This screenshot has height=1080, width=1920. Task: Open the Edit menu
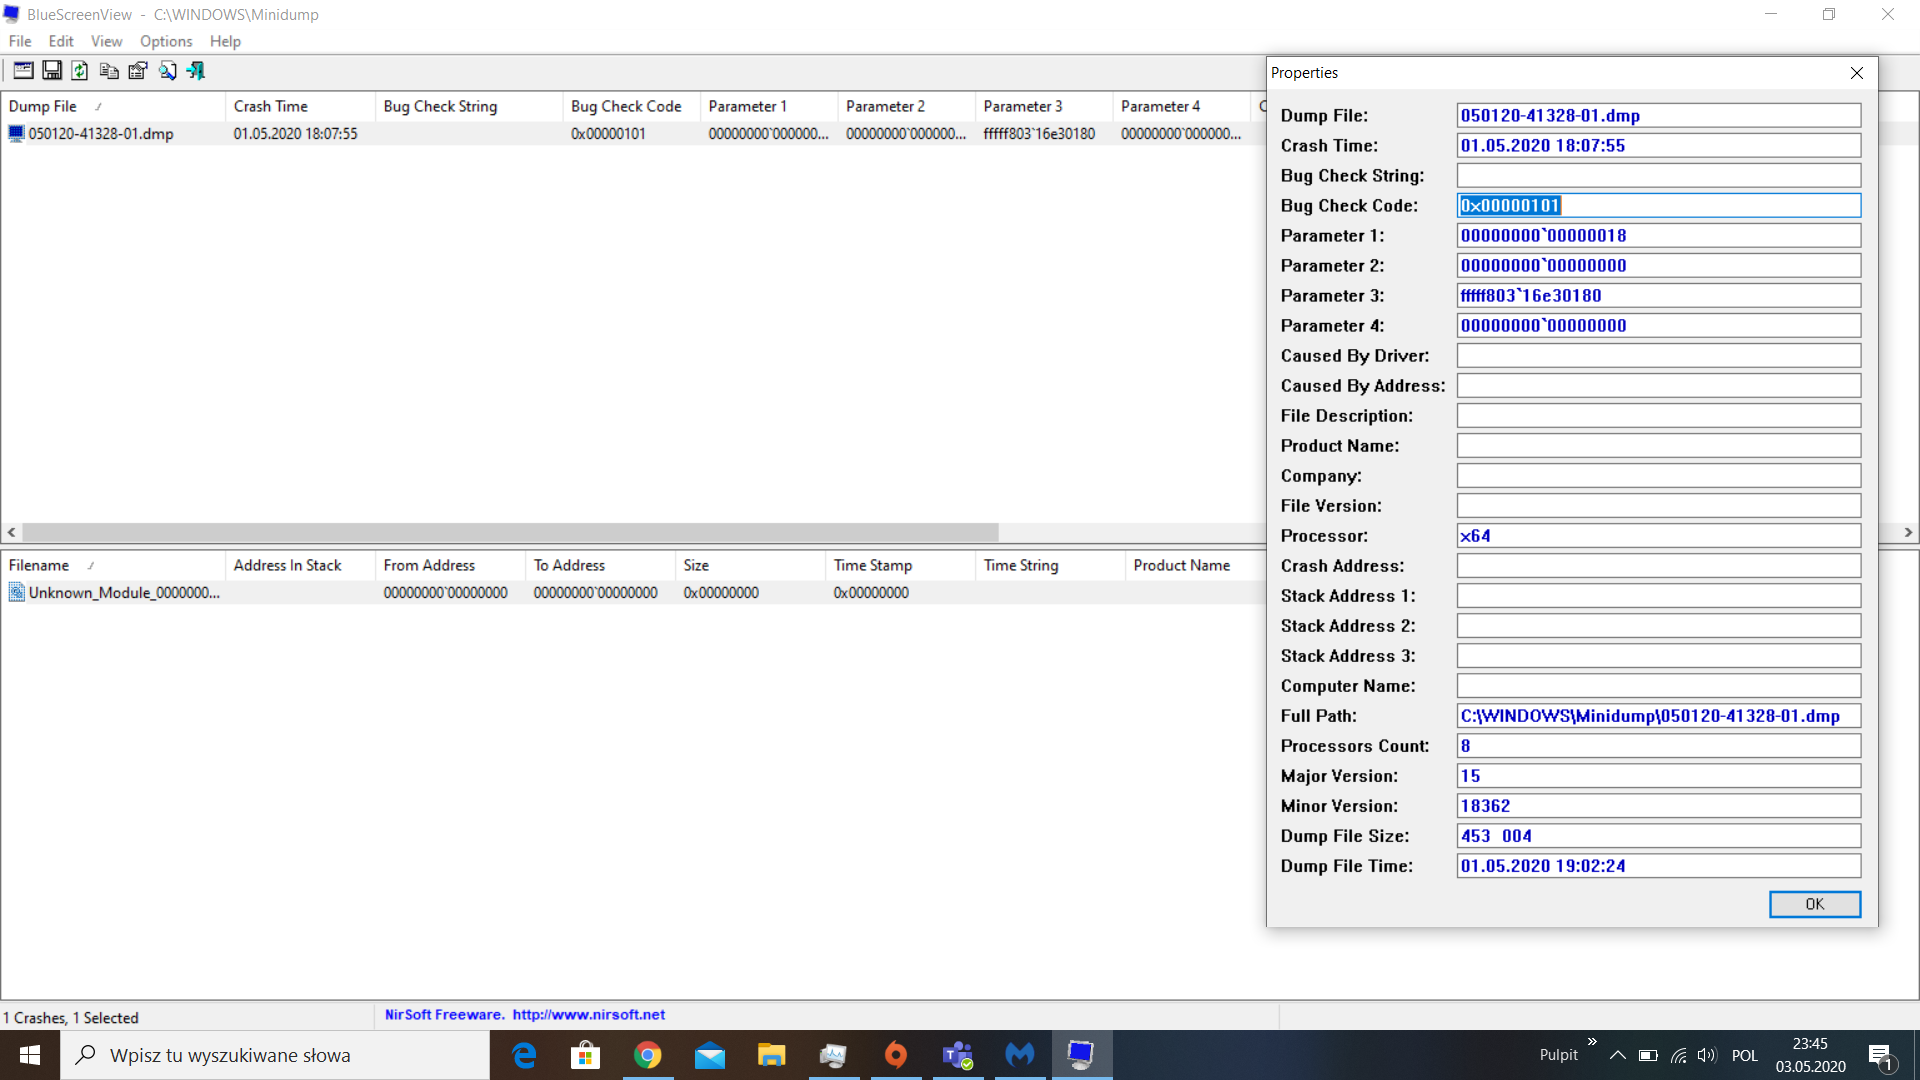61,41
